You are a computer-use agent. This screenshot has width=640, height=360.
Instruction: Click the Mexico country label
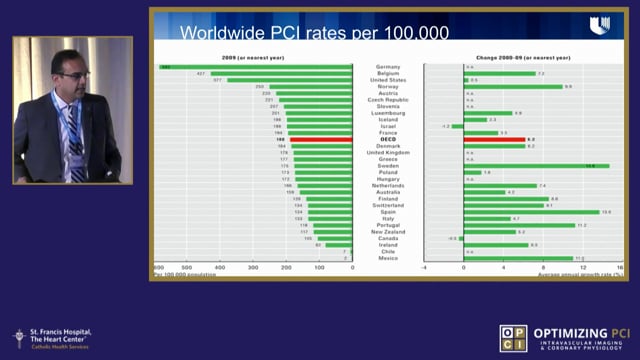pyautogui.click(x=388, y=258)
